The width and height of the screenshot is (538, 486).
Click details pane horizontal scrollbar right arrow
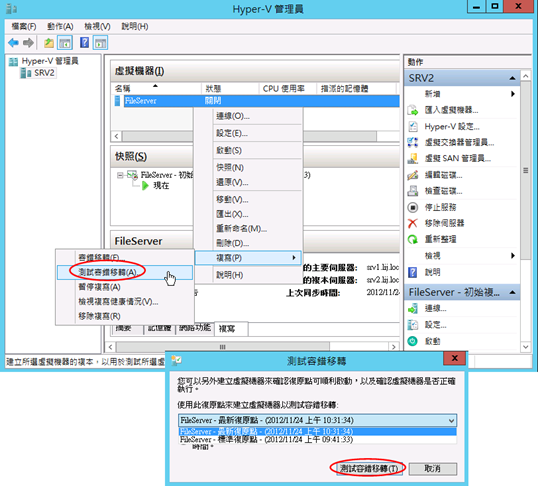point(394,347)
